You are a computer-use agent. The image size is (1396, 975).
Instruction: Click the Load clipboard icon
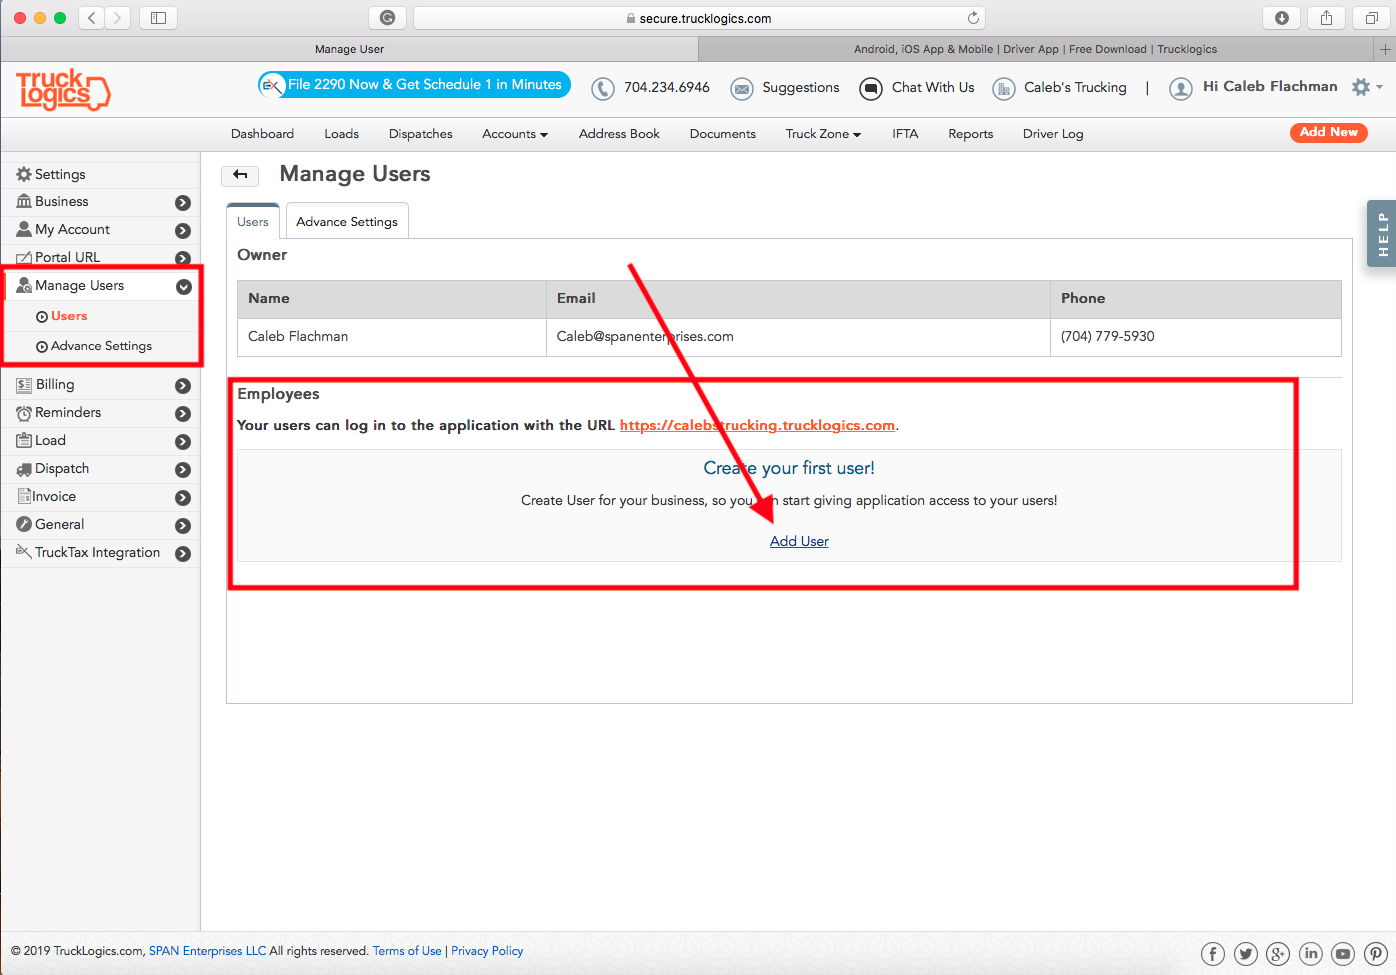pyautogui.click(x=24, y=441)
